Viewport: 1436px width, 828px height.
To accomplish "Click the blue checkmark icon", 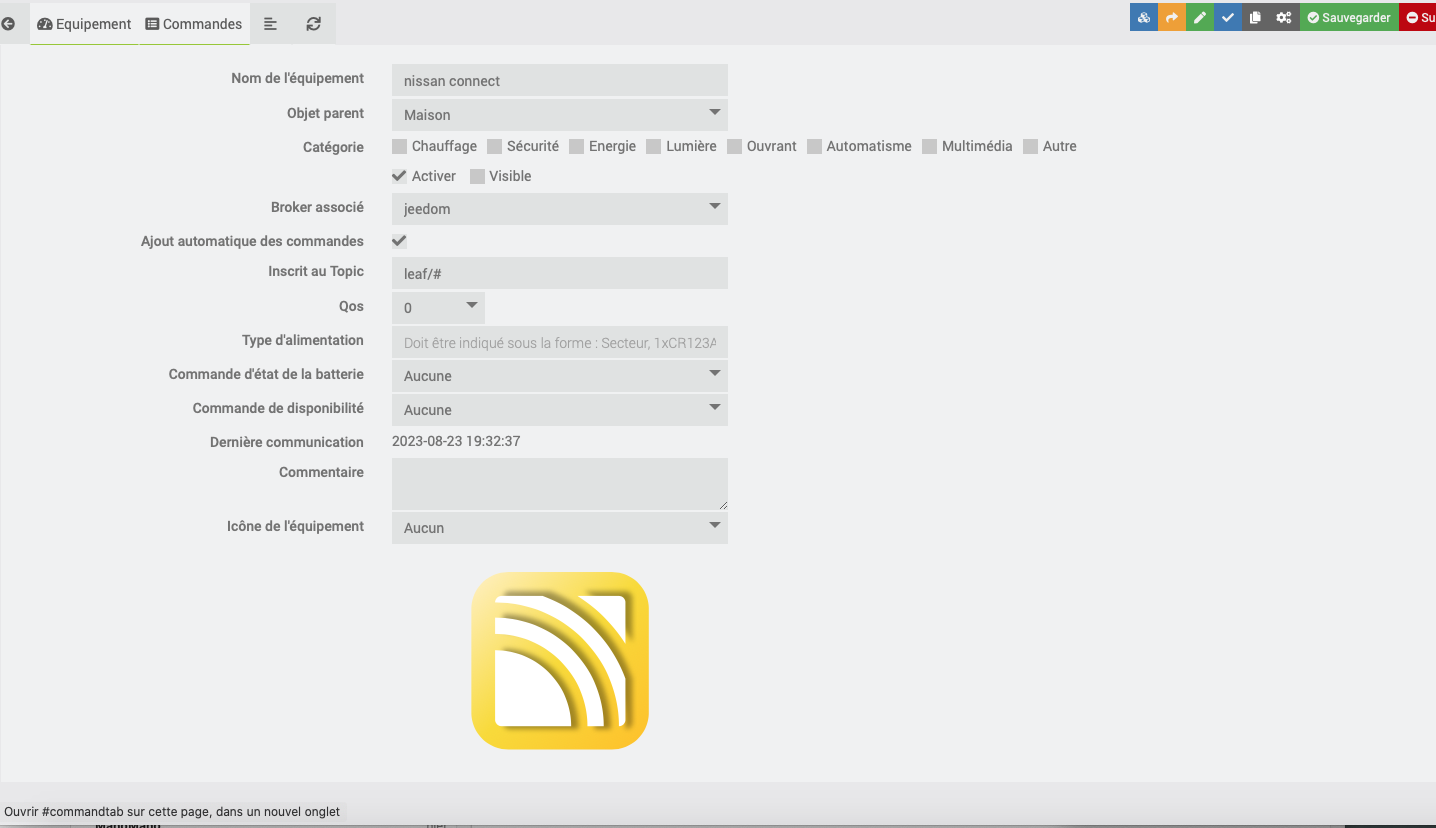I will (1227, 17).
